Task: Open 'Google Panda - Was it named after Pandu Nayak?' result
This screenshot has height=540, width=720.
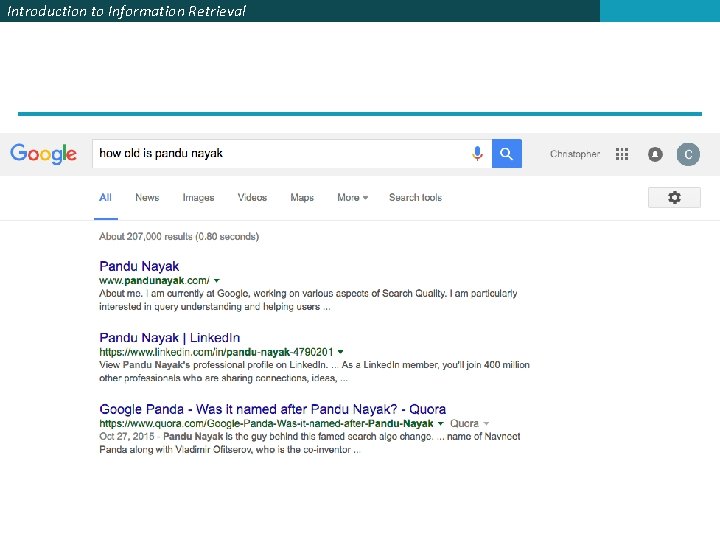Action: 272,409
